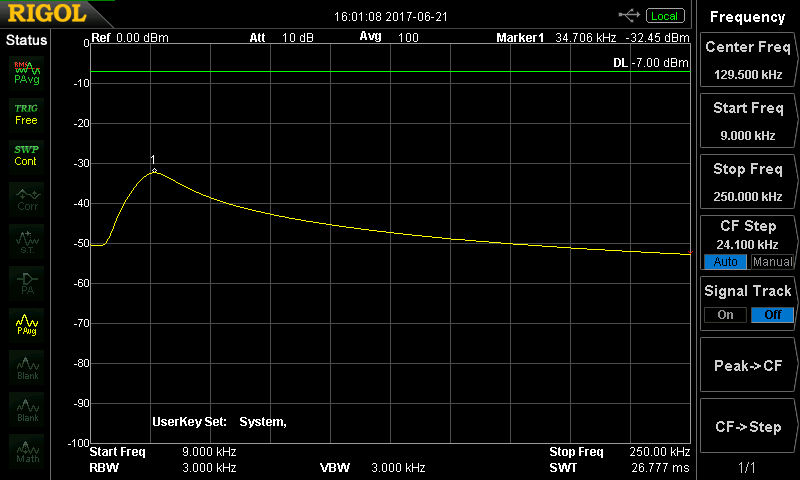Click the 1/1 menu page indicator
The width and height of the screenshot is (800, 480).
747,467
